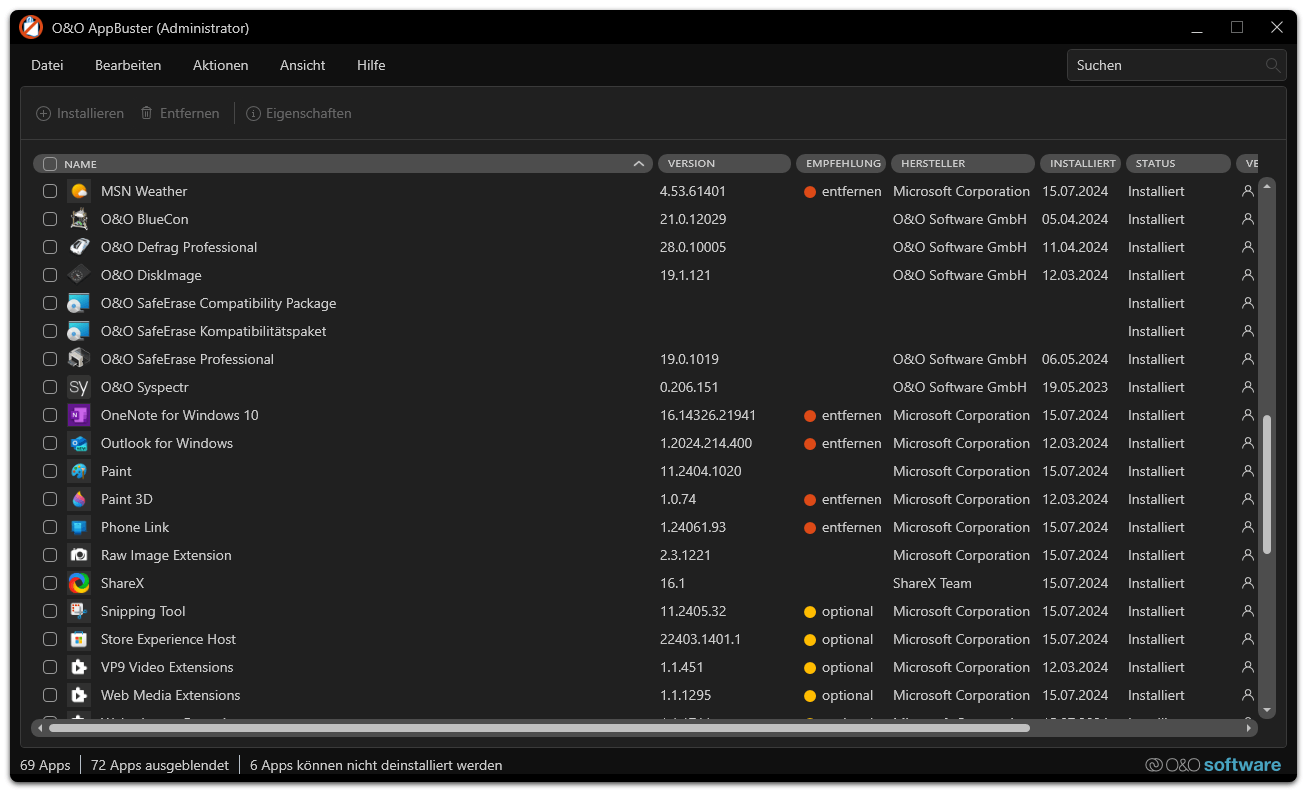This screenshot has width=1307, height=792.
Task: Click the '69 Apps' status bar text
Action: tap(45, 765)
